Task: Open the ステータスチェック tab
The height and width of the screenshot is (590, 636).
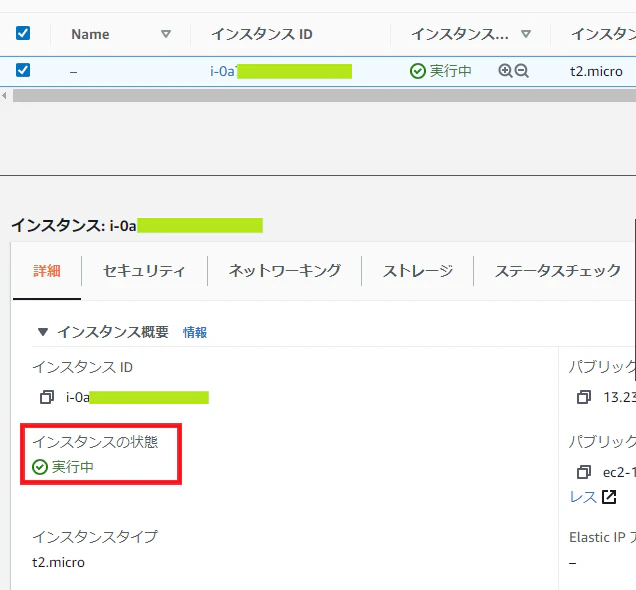Action: (558, 270)
